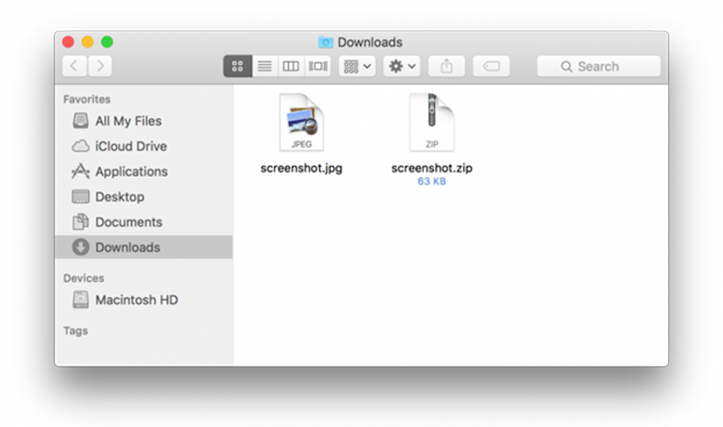Open iCloud Drive in sidebar
723x427 pixels.
coord(143,146)
